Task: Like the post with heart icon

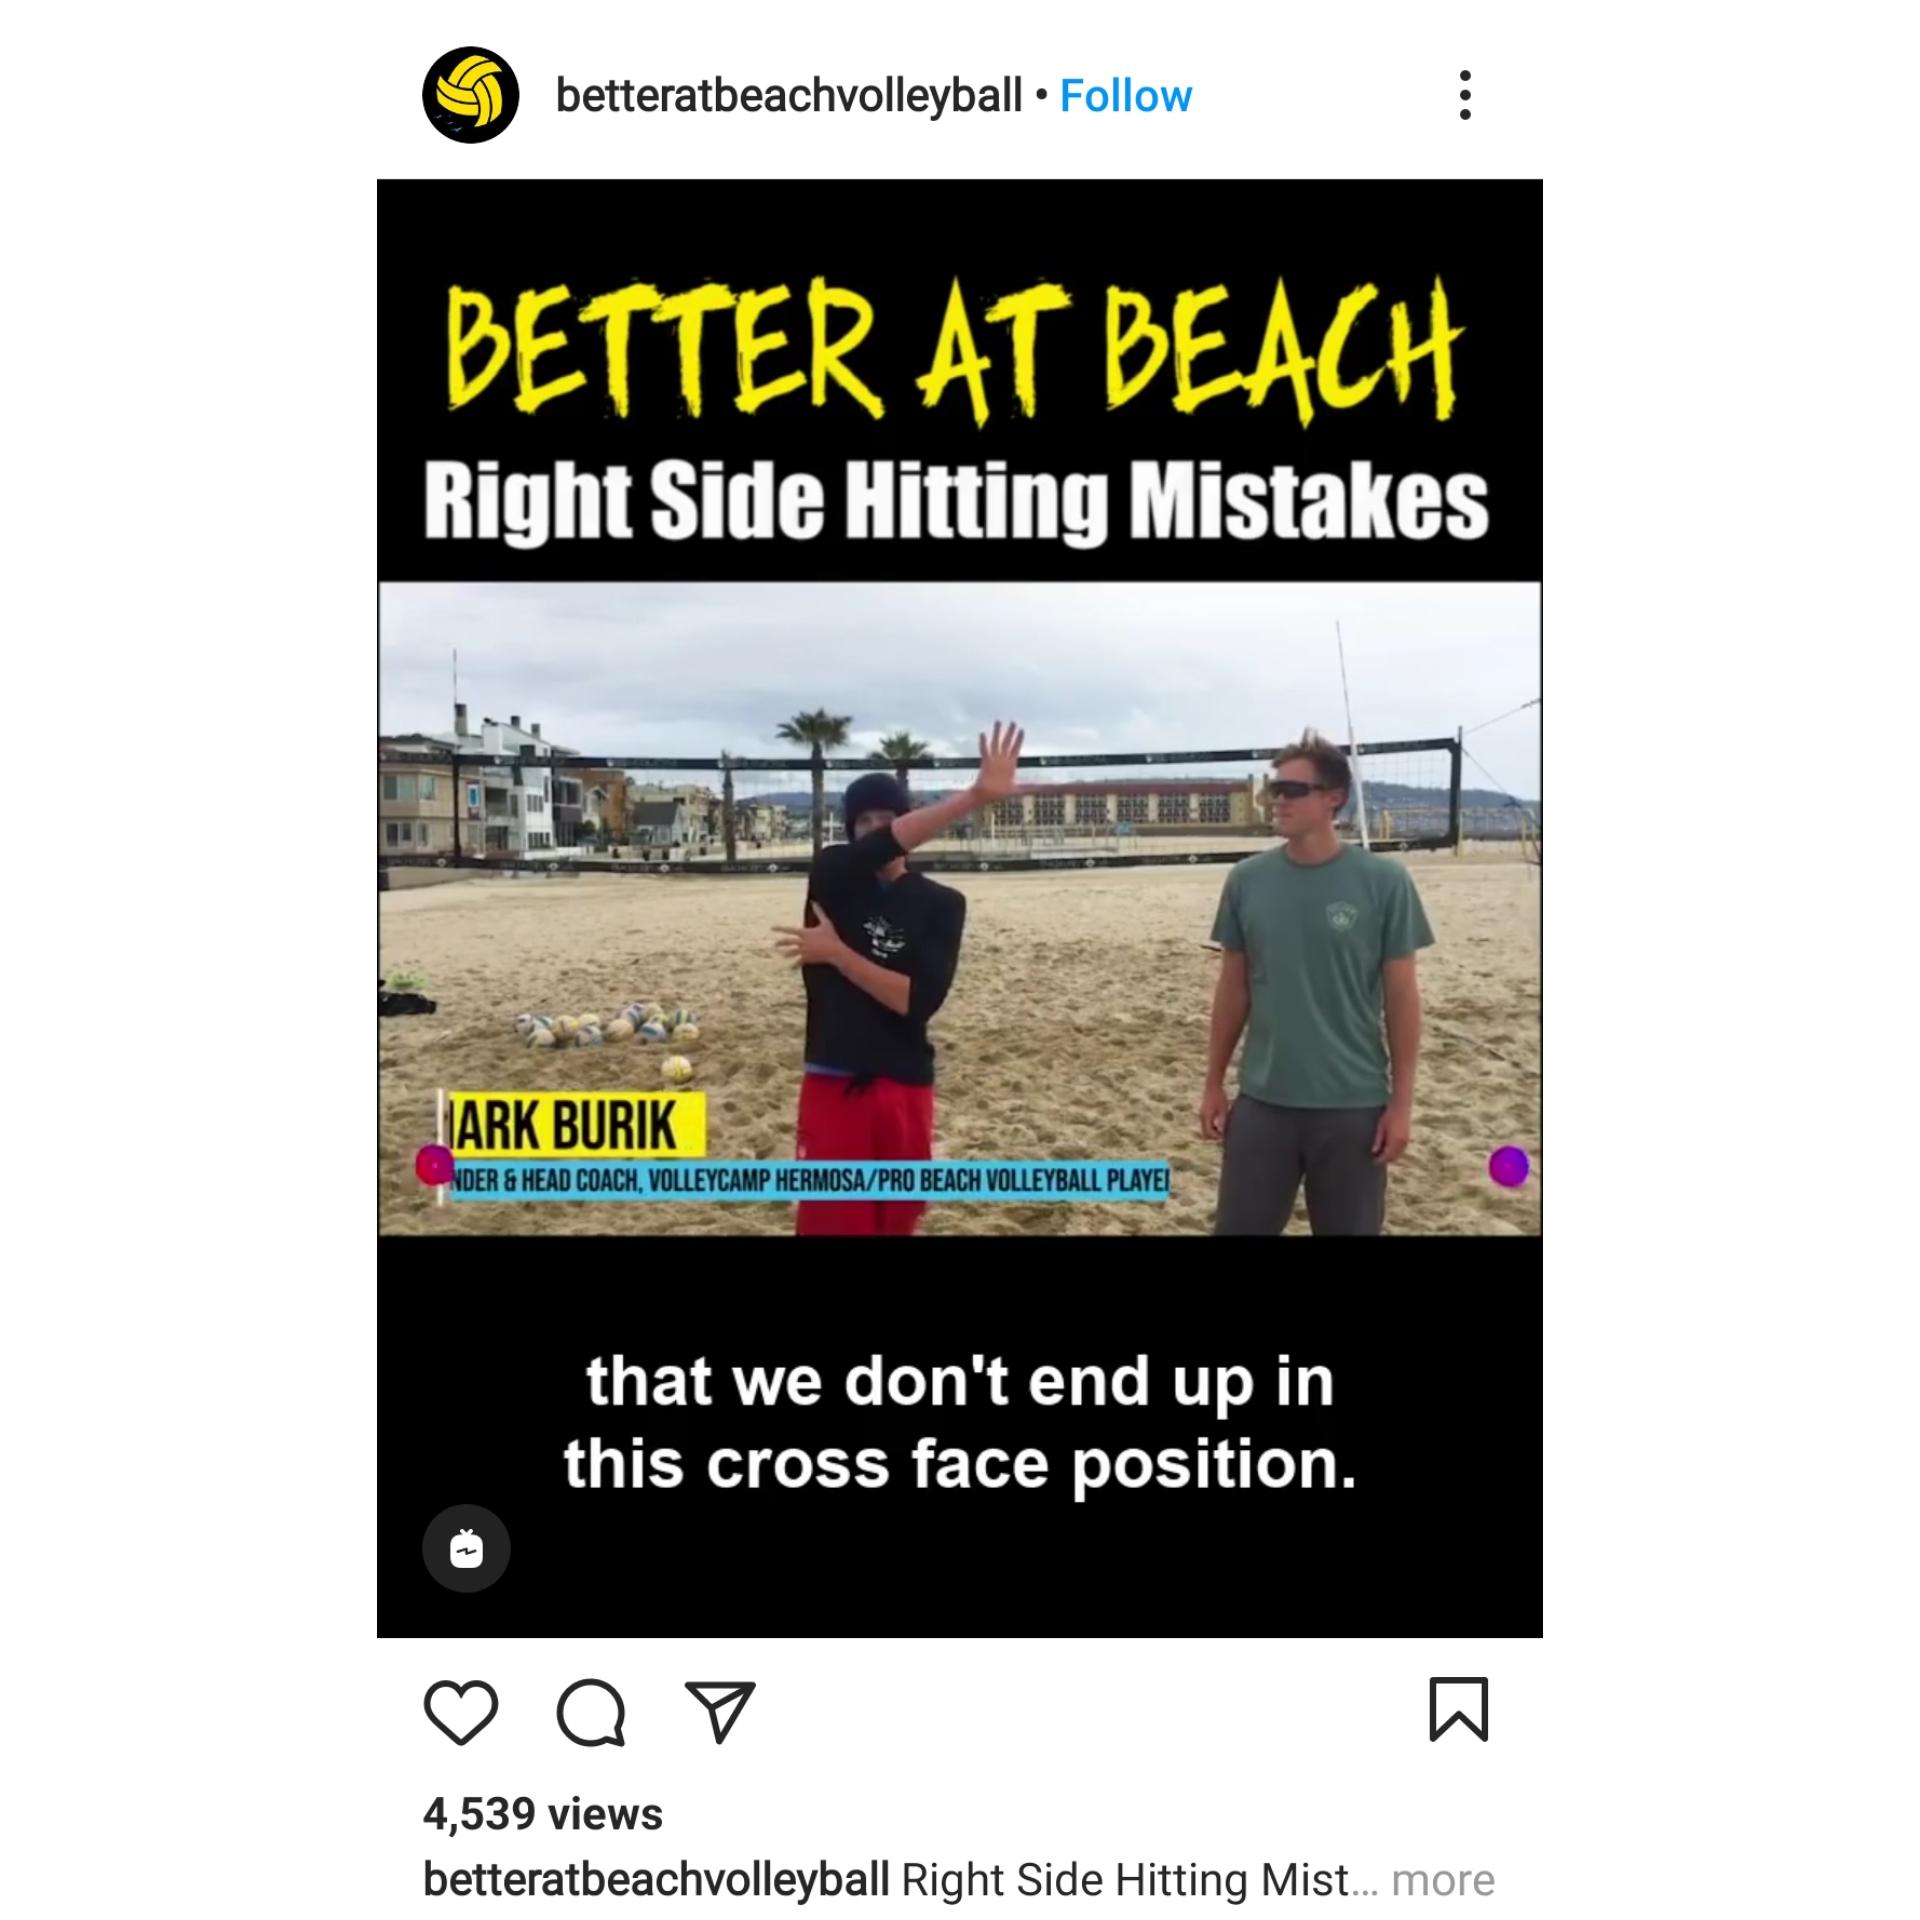Action: tap(461, 1712)
